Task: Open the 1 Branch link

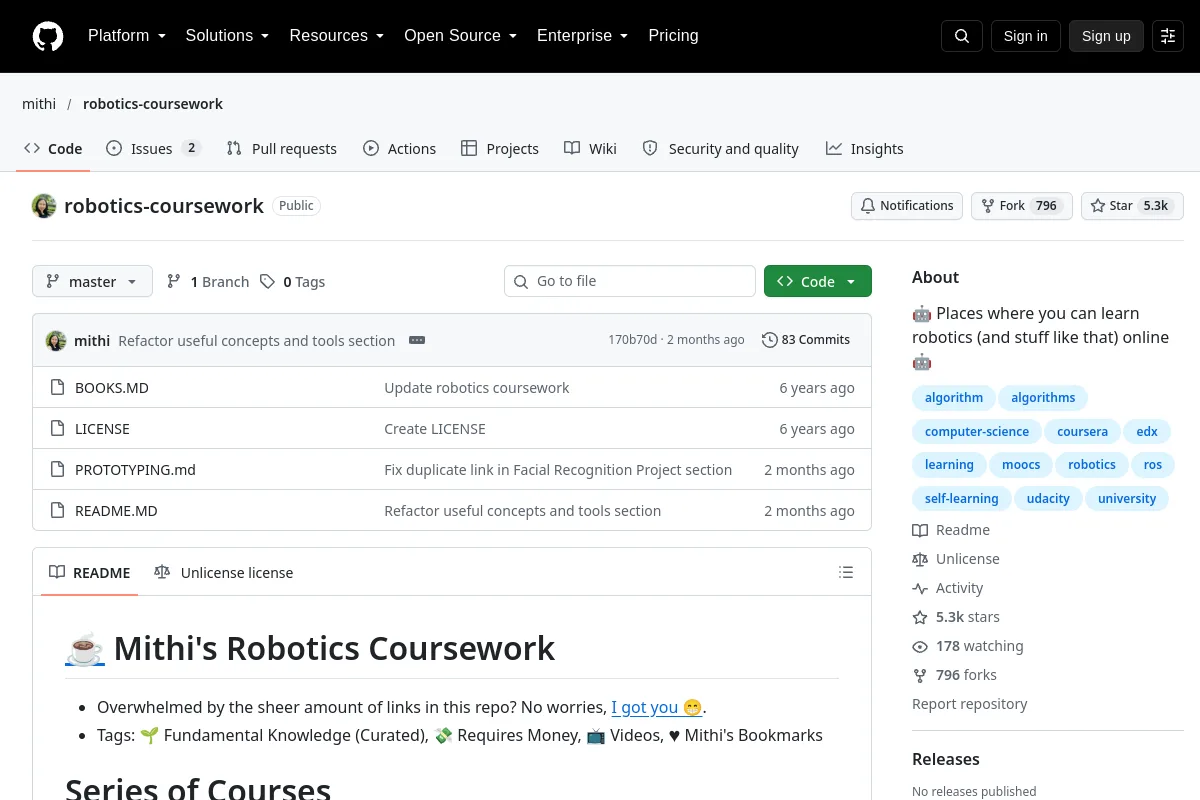Action: coord(208,282)
